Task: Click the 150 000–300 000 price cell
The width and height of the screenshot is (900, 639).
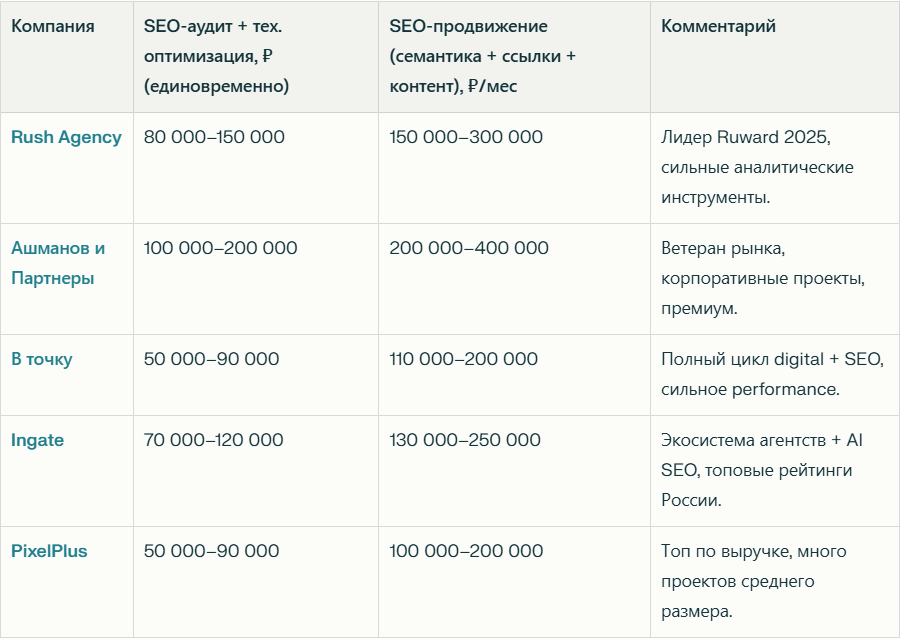Action: point(465,137)
